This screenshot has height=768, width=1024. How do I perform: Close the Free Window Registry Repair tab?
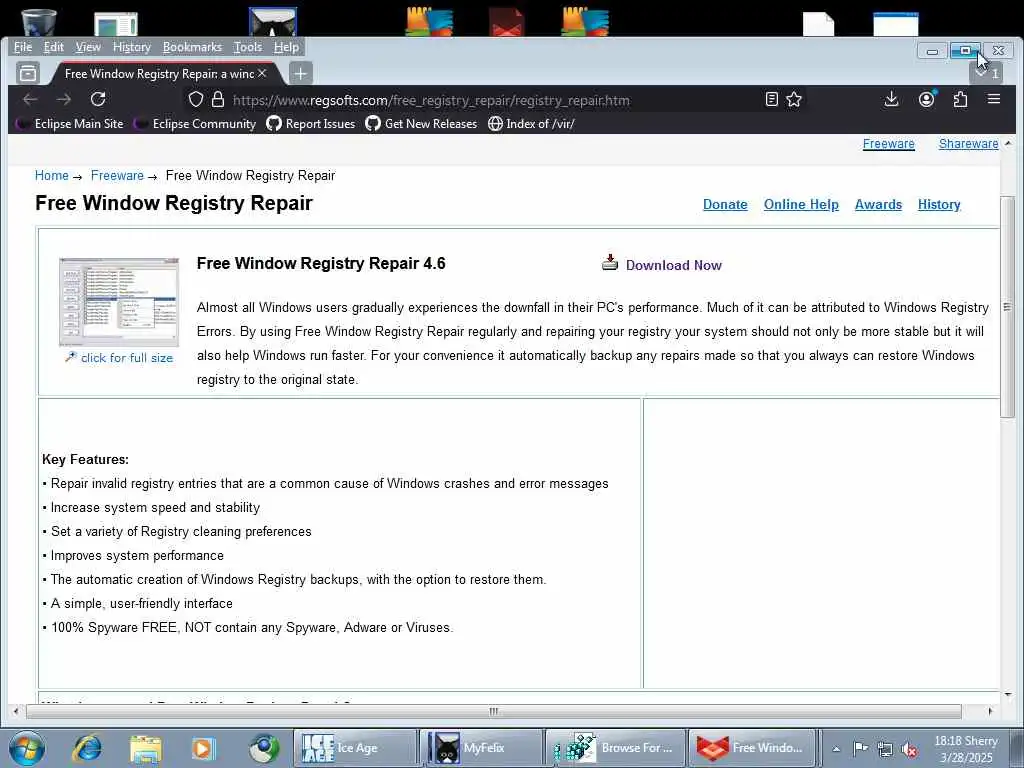coord(263,73)
